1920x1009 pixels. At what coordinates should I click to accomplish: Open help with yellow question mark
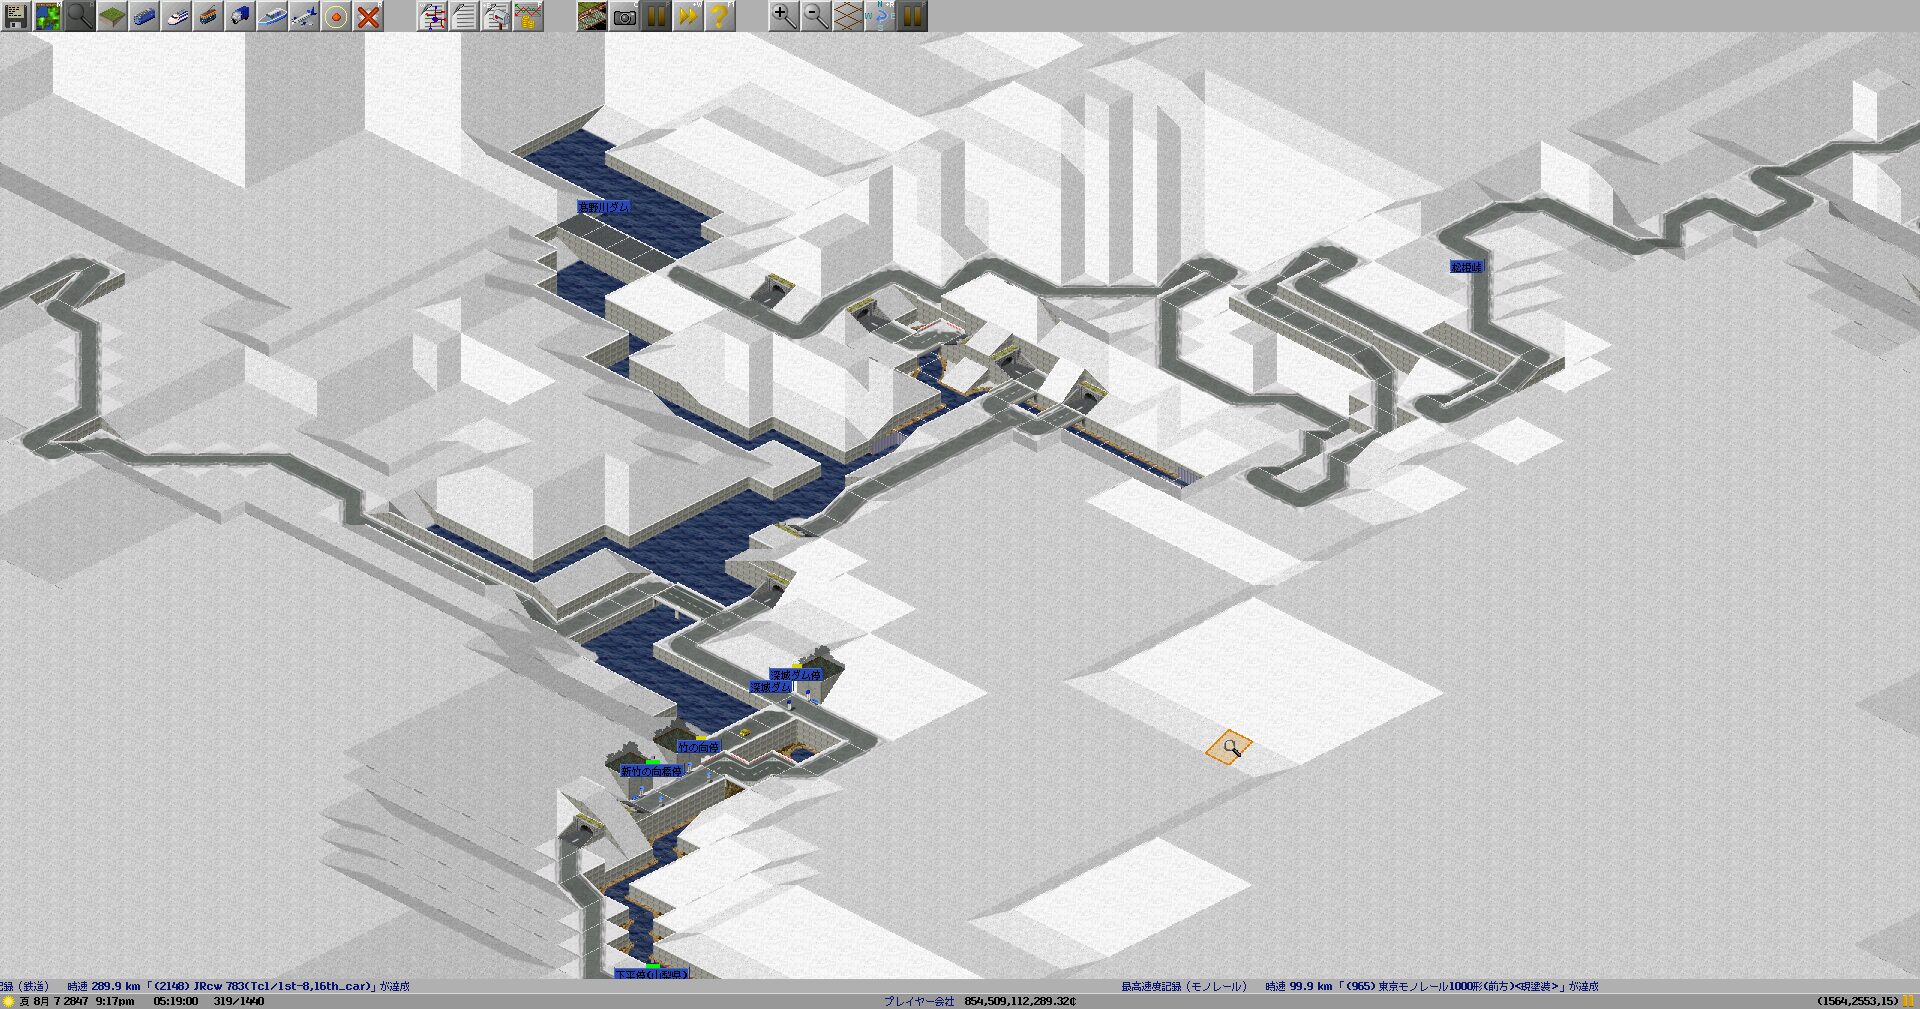tap(719, 16)
